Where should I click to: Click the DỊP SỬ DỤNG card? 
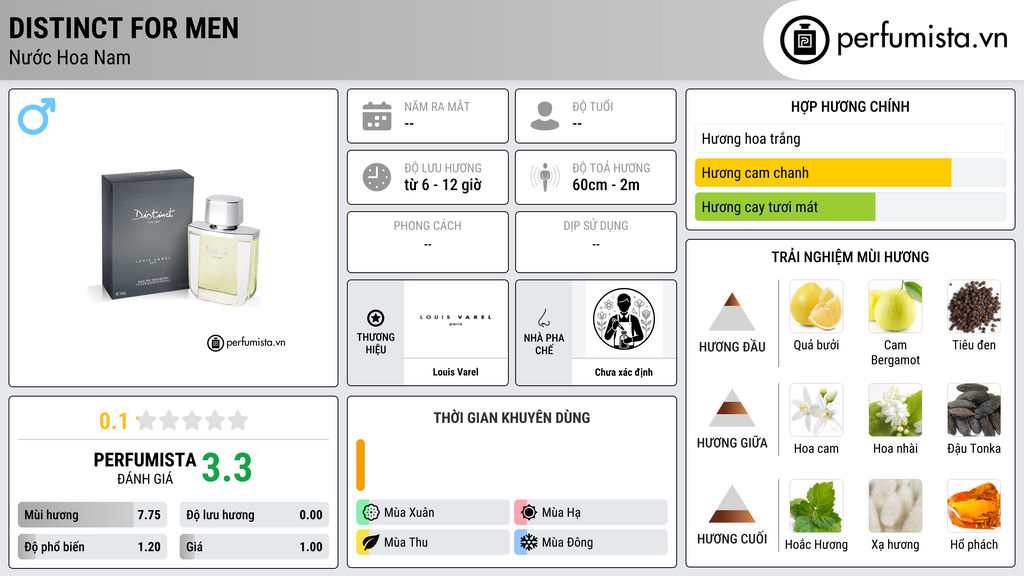pyautogui.click(x=596, y=242)
